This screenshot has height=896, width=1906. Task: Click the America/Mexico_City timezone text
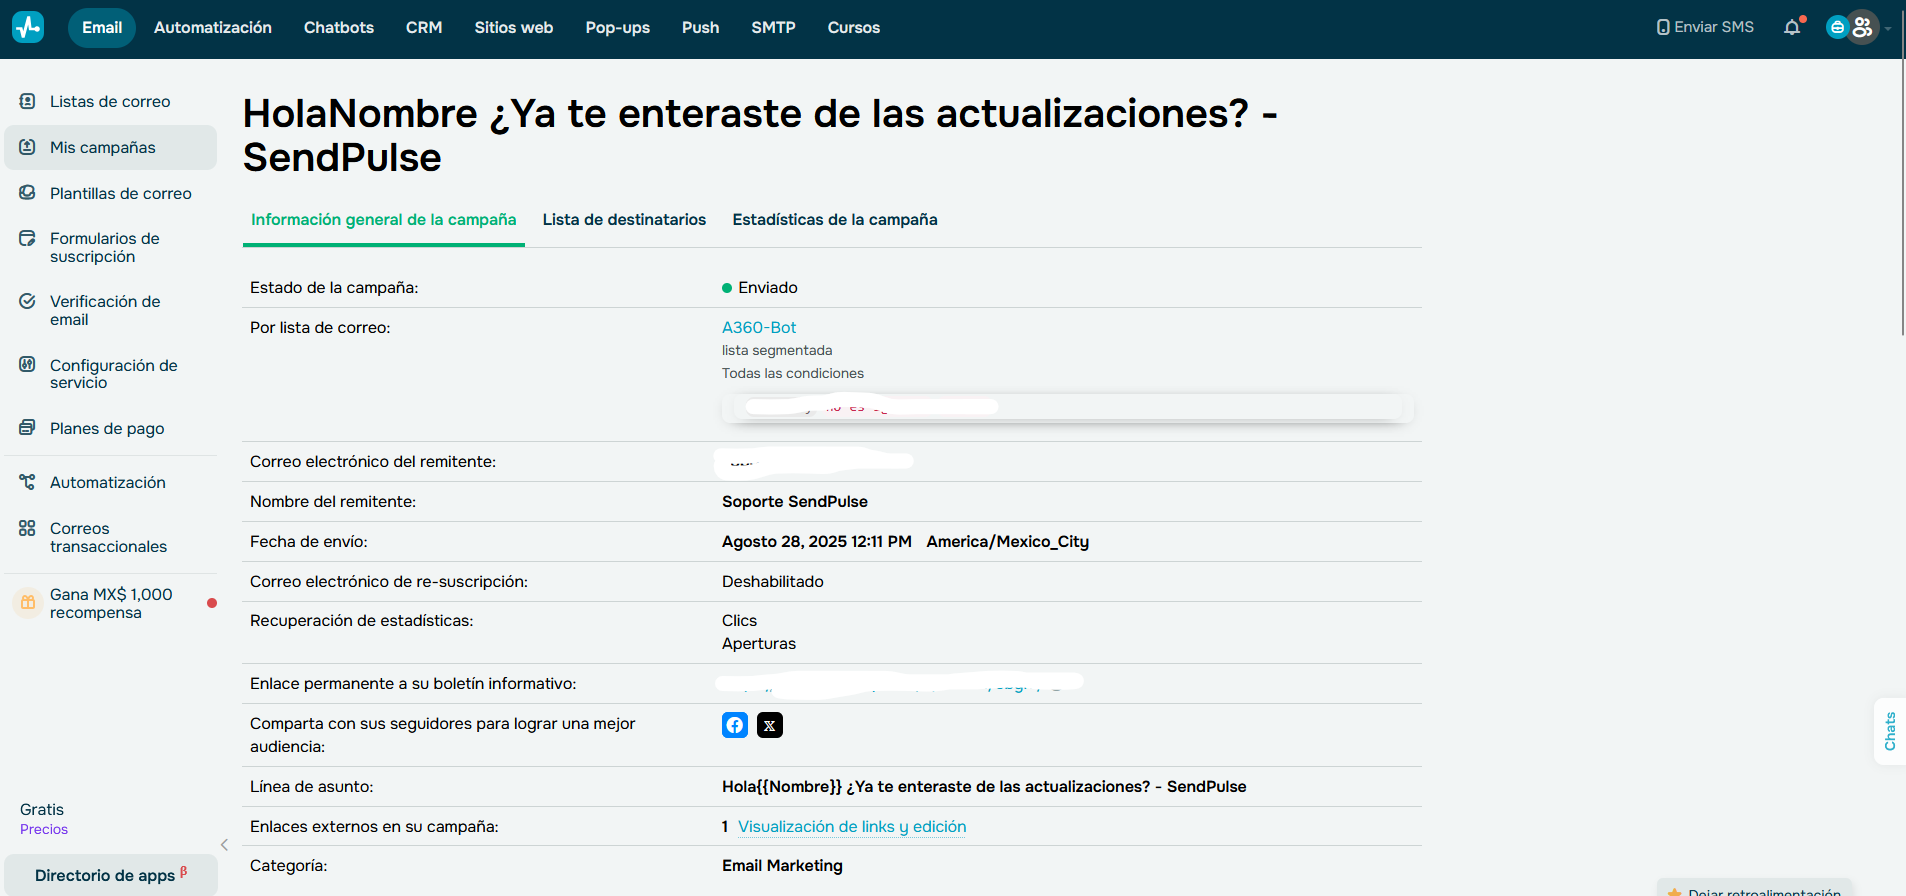[x=1008, y=541]
